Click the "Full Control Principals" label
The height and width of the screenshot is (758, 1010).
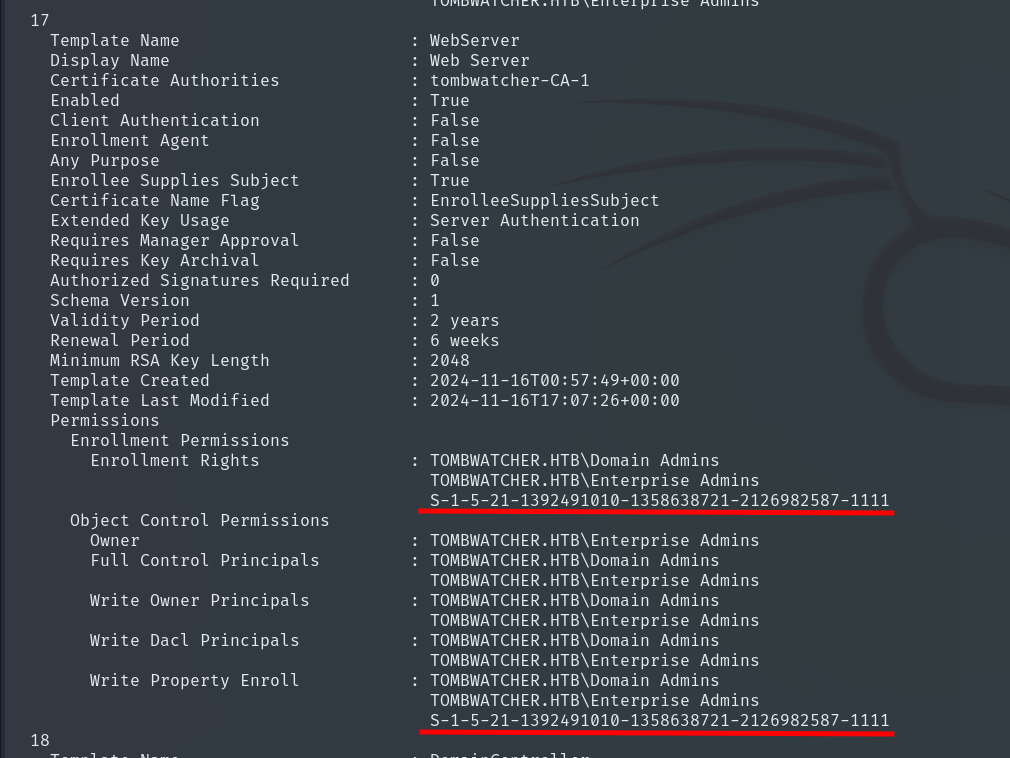(x=204, y=561)
